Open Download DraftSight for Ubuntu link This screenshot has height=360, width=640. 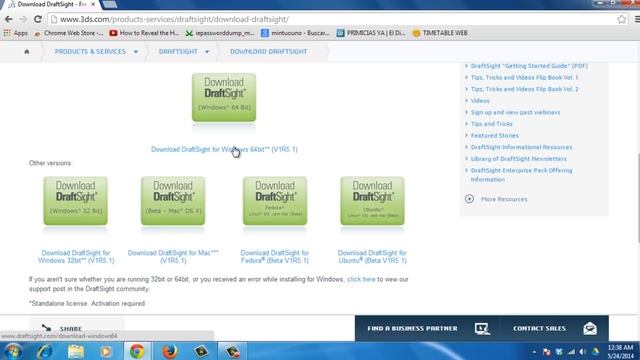(x=372, y=257)
